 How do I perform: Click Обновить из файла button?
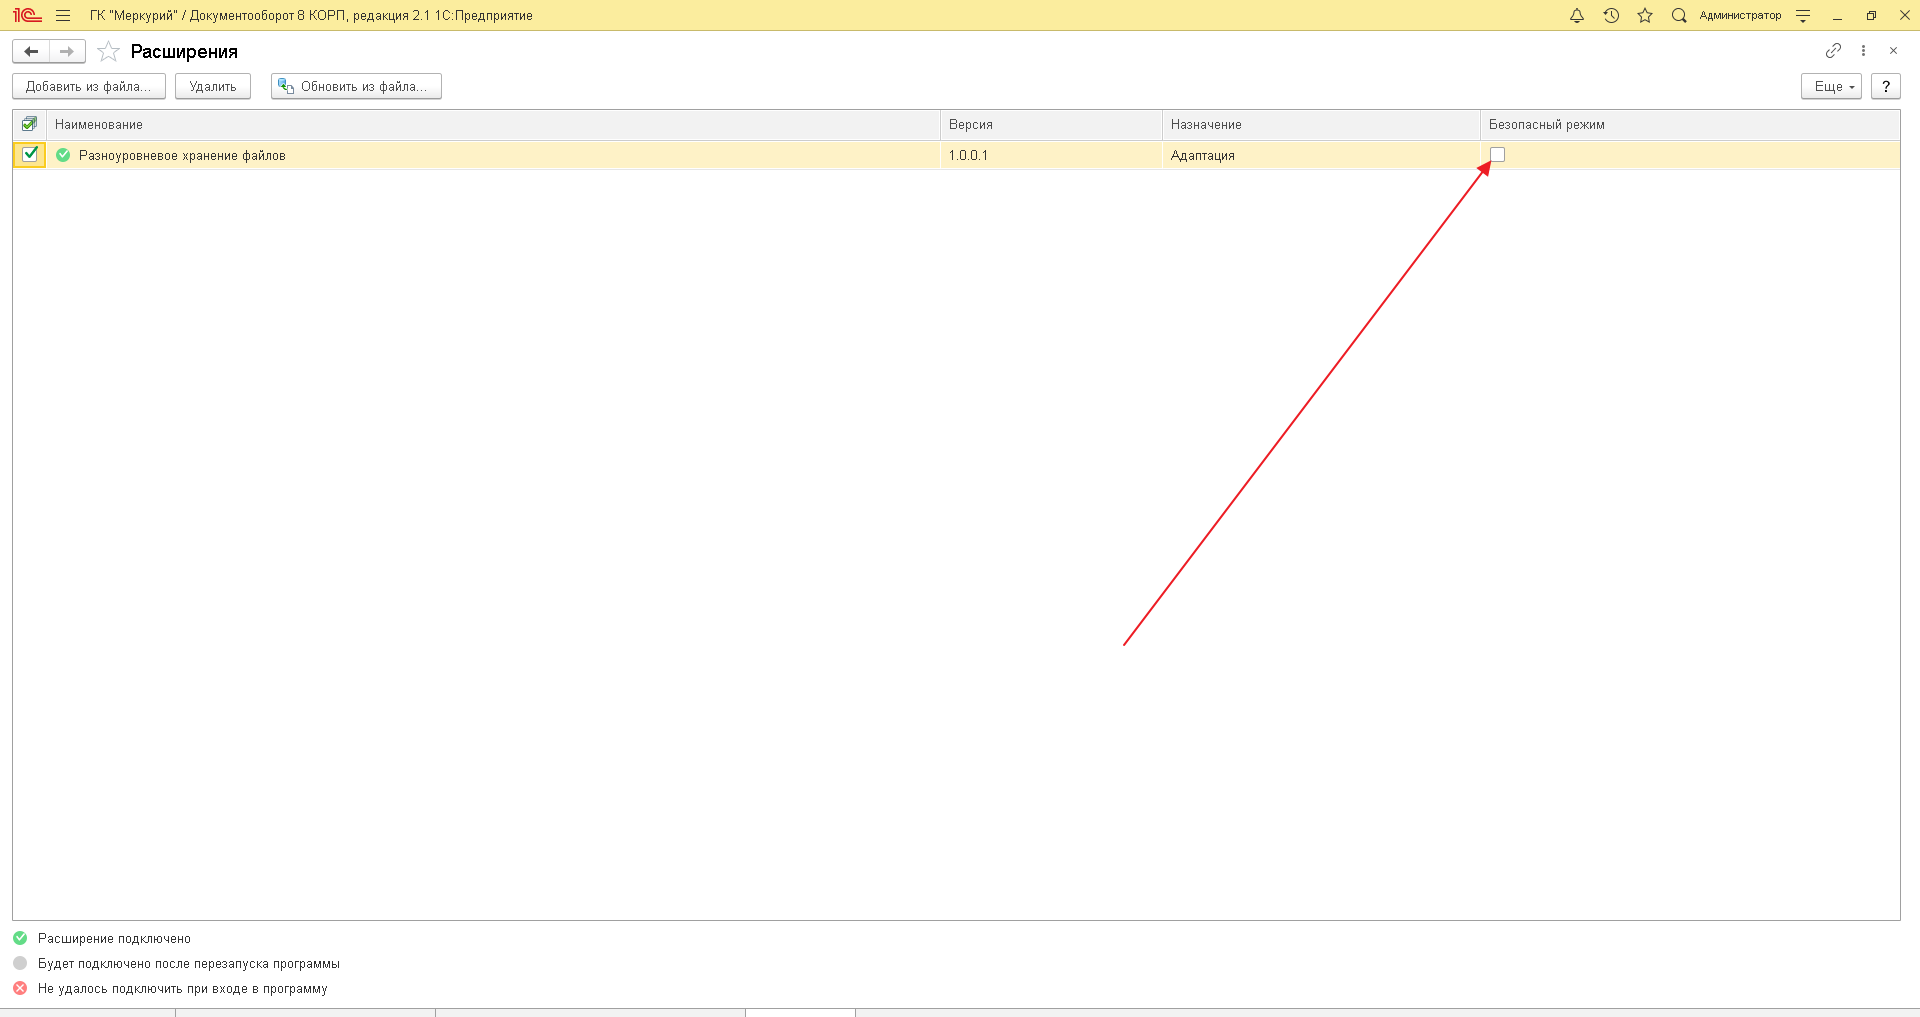click(x=356, y=86)
